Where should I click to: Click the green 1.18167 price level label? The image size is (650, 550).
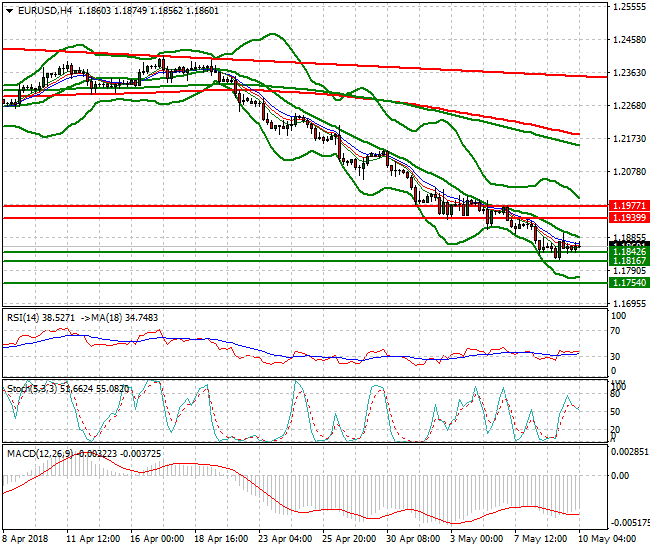point(628,260)
